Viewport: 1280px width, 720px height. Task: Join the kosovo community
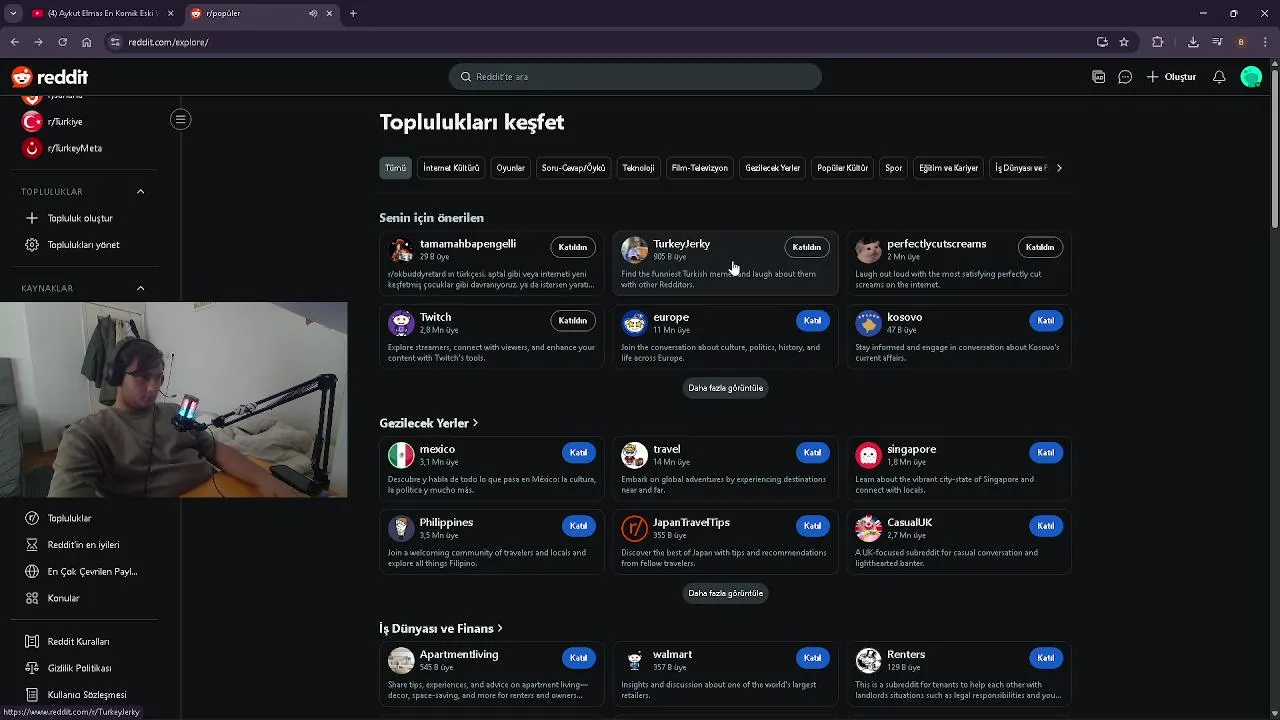point(1045,321)
